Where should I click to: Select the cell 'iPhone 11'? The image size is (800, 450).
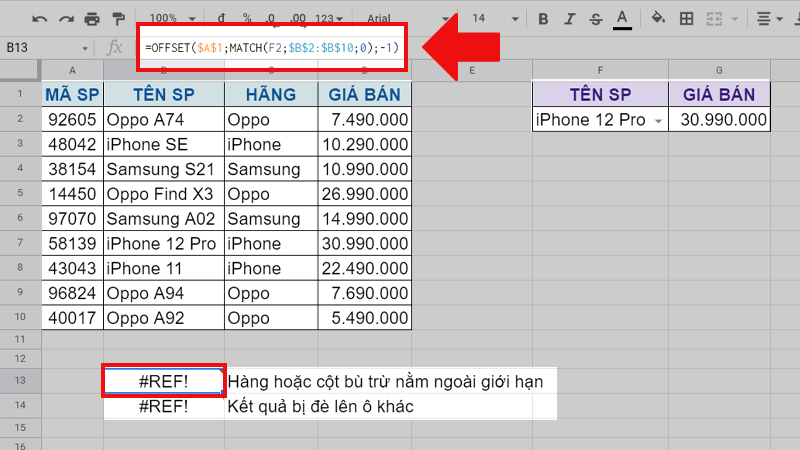[164, 268]
